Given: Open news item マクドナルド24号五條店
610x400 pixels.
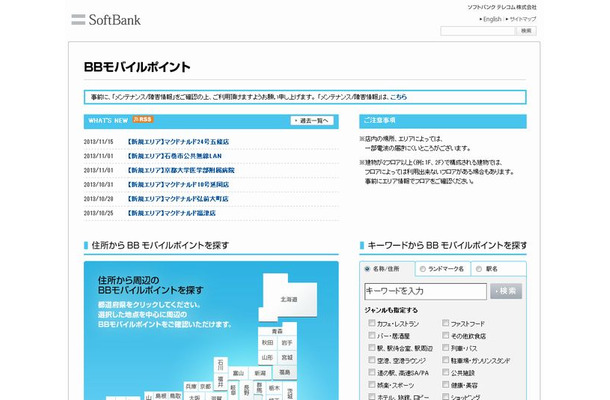Looking at the screenshot, I should point(178,142).
